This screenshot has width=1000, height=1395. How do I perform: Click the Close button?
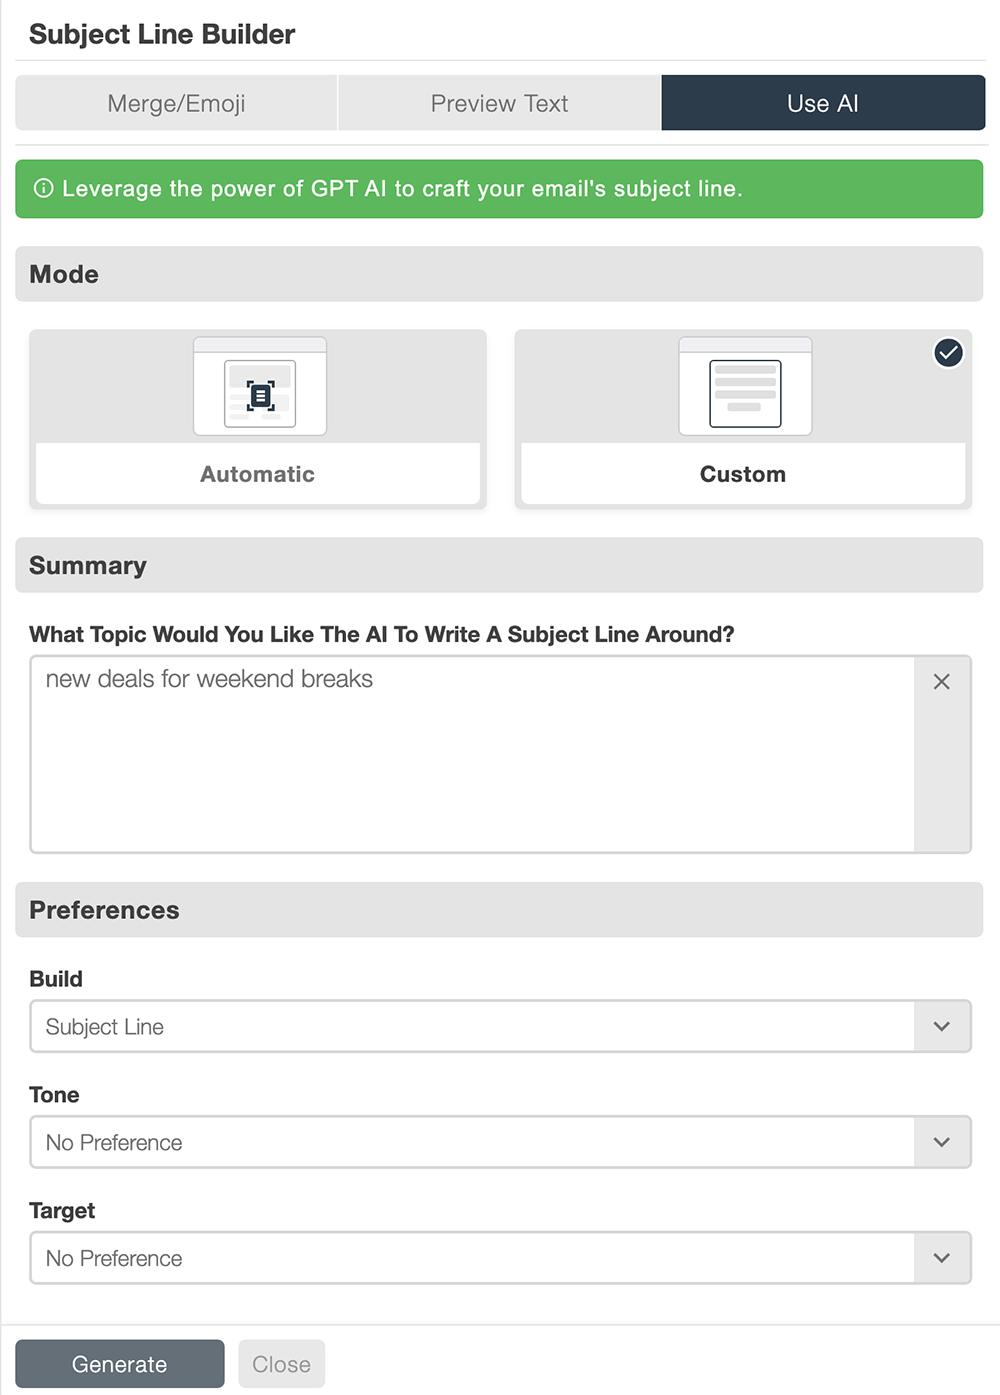[x=282, y=1364]
